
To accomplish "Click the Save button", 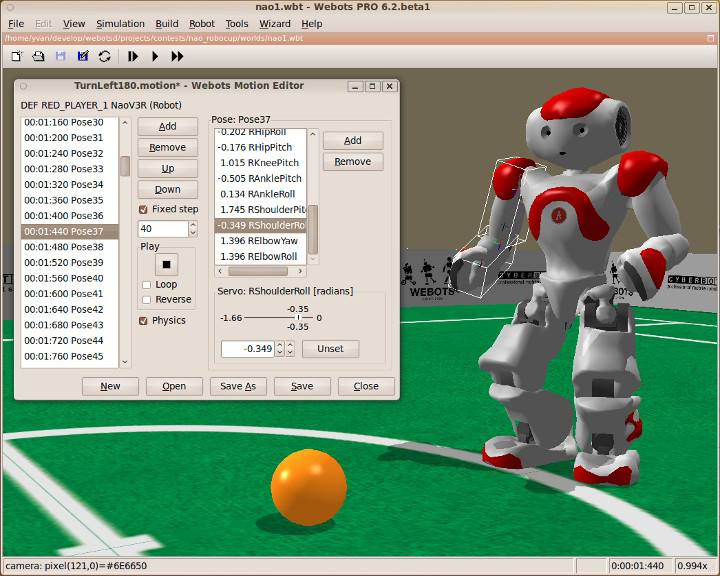I will tap(302, 386).
